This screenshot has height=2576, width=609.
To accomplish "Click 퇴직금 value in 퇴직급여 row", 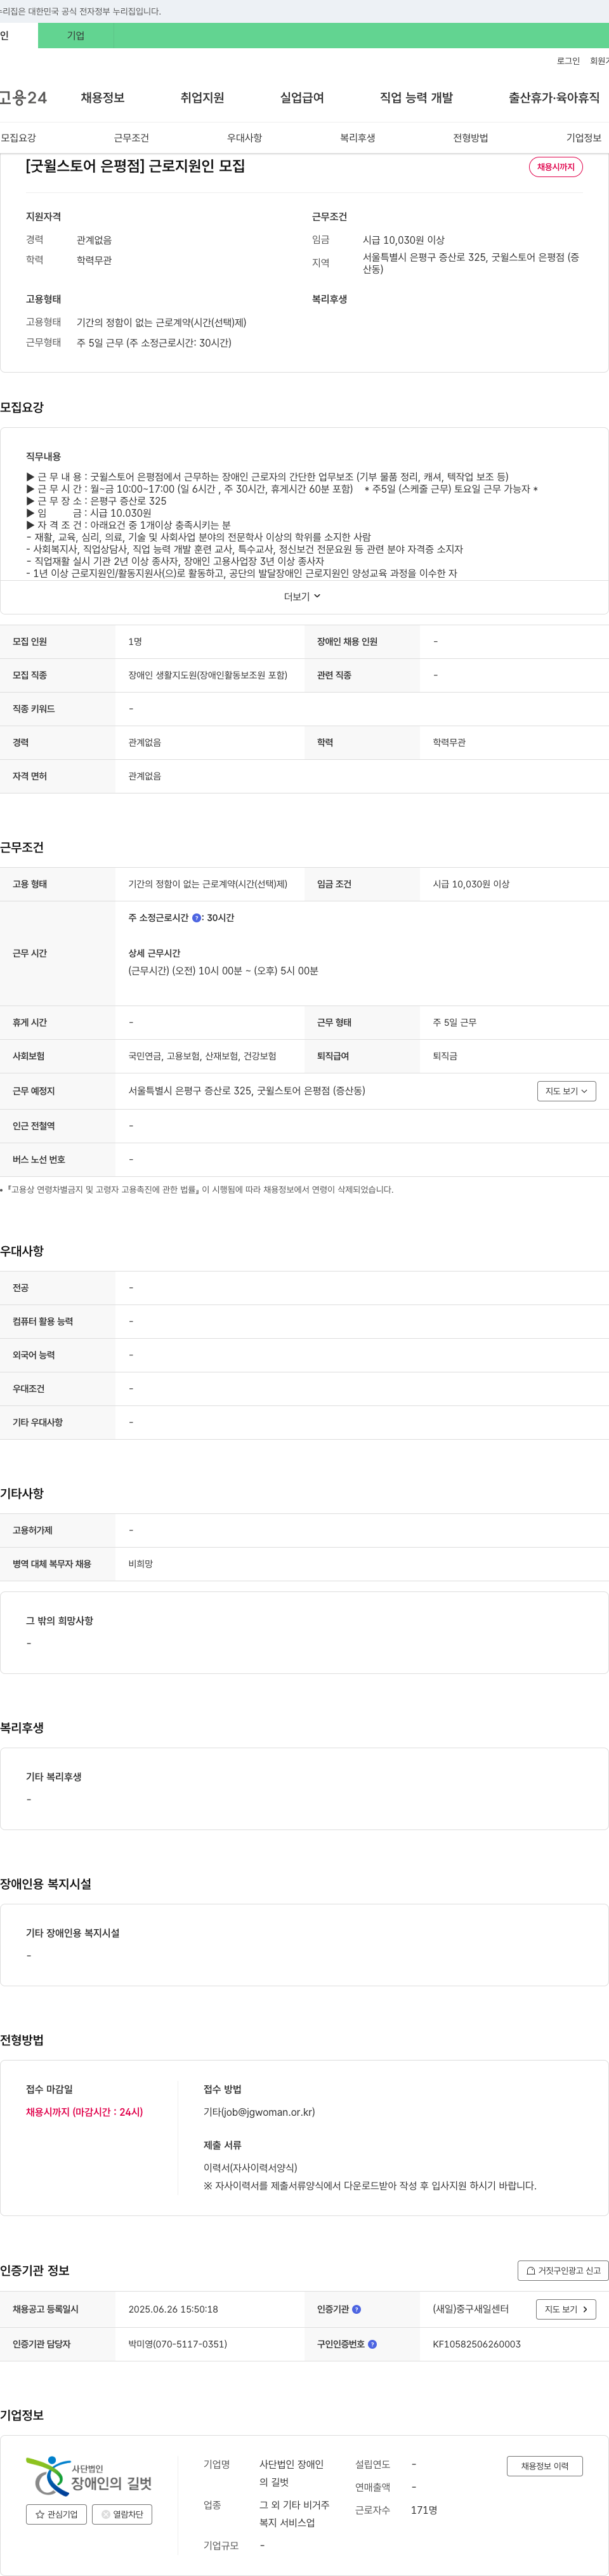I will coord(445,1056).
